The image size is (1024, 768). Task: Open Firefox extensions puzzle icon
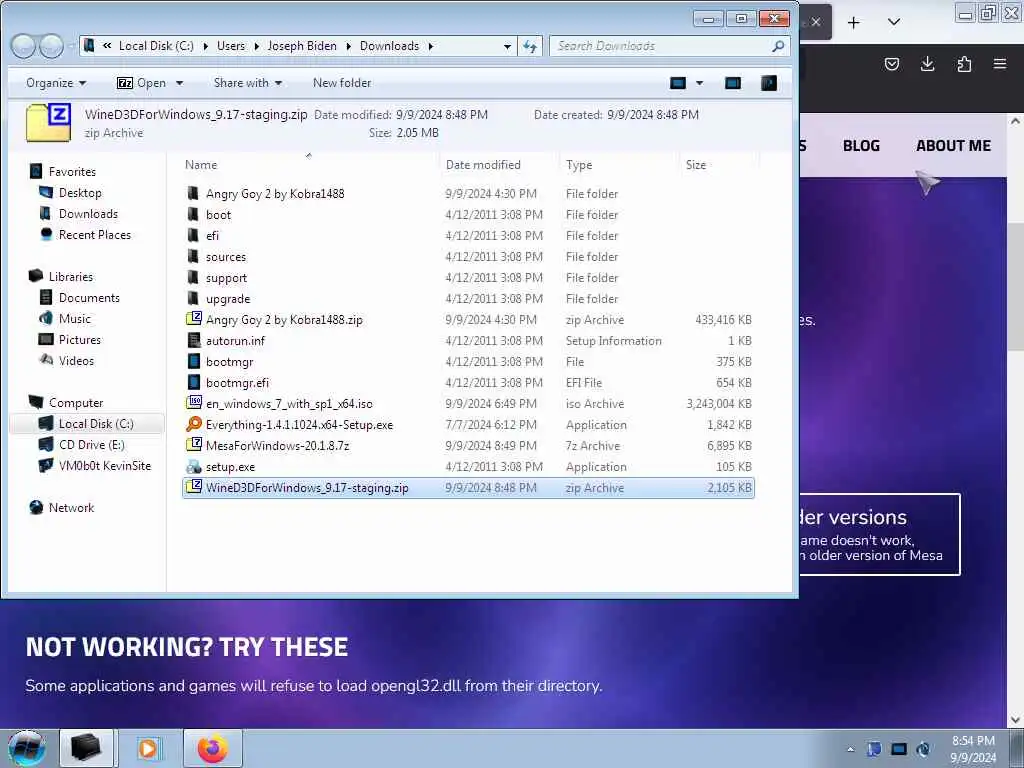964,64
